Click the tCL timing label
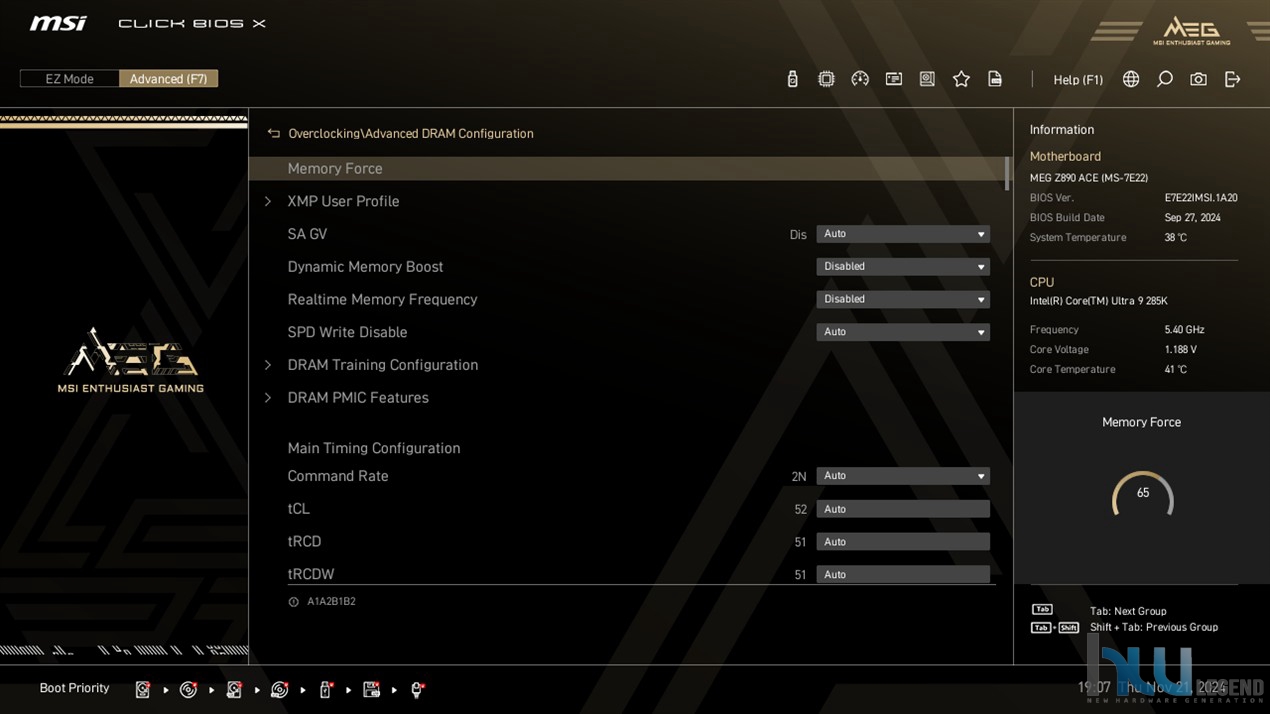1270x714 pixels. [299, 509]
